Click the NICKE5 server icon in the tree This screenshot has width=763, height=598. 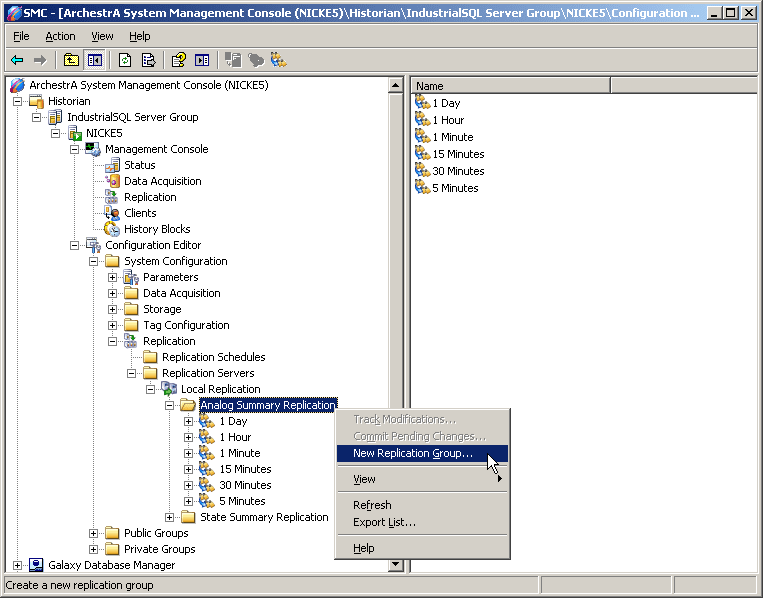tap(74, 133)
